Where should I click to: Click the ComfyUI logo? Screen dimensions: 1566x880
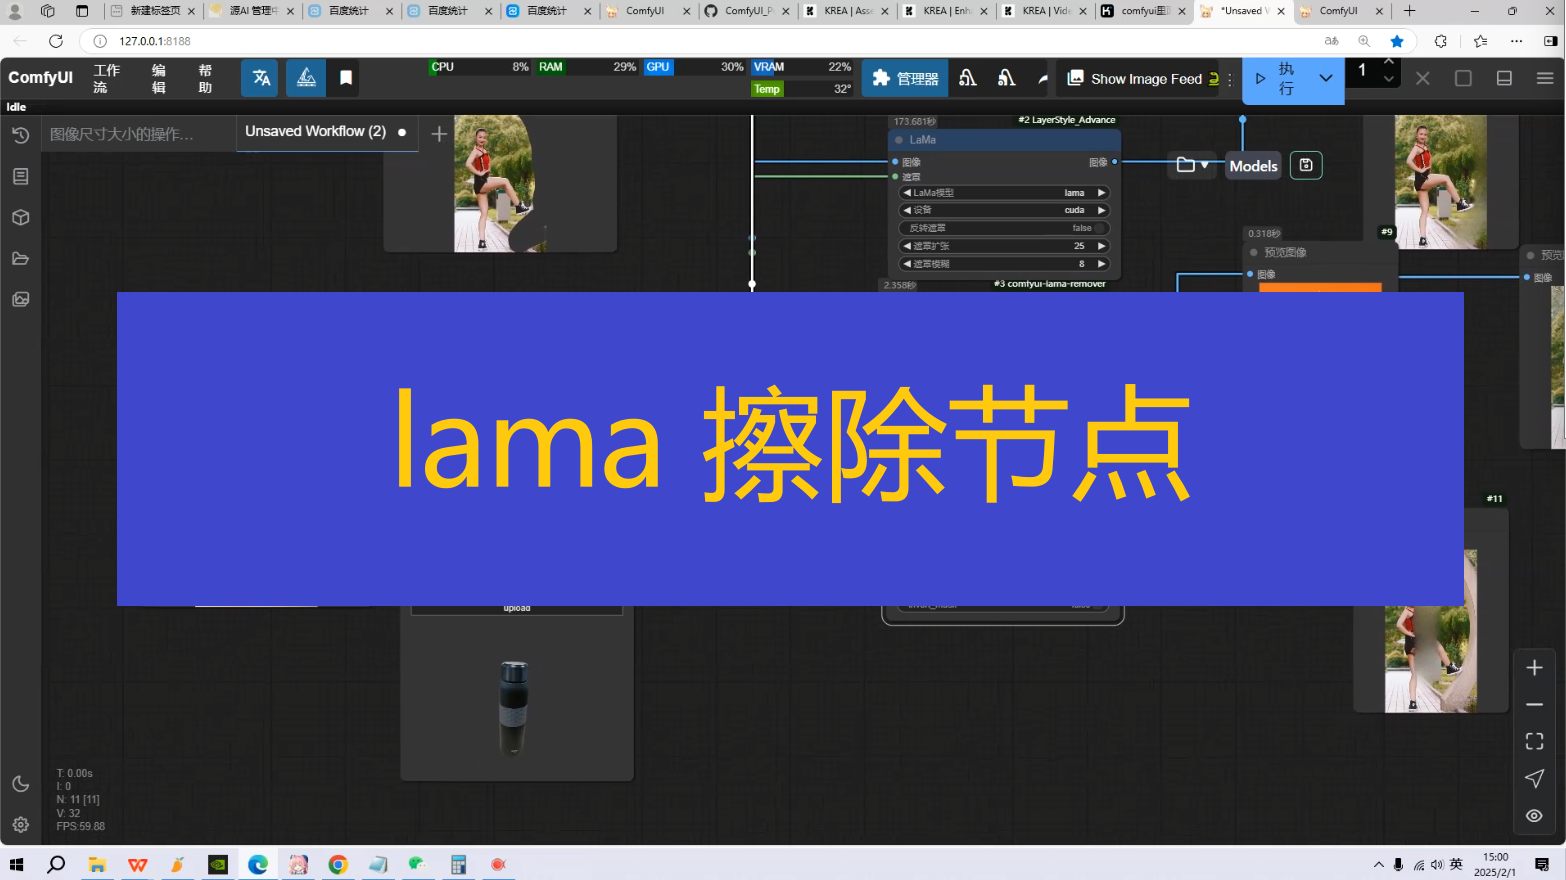click(40, 78)
